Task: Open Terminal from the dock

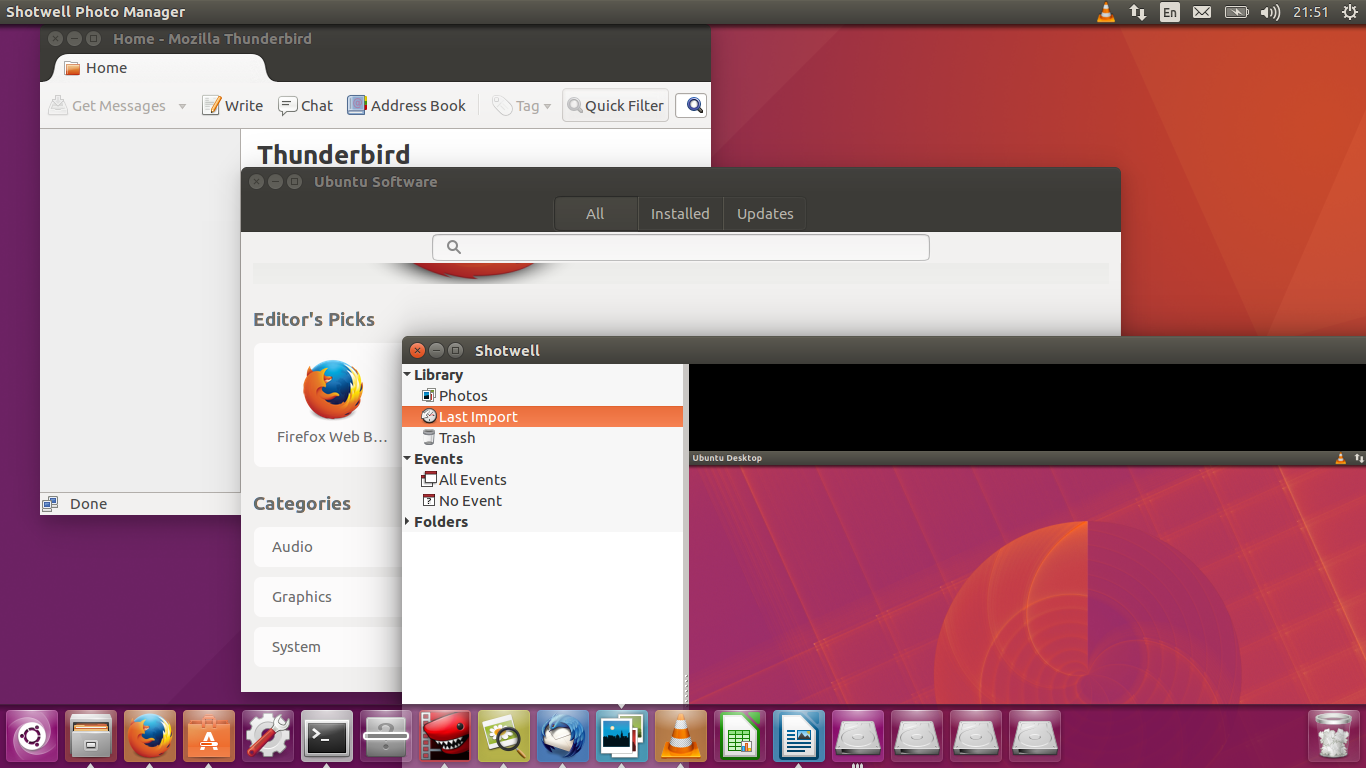Action: pyautogui.click(x=327, y=737)
